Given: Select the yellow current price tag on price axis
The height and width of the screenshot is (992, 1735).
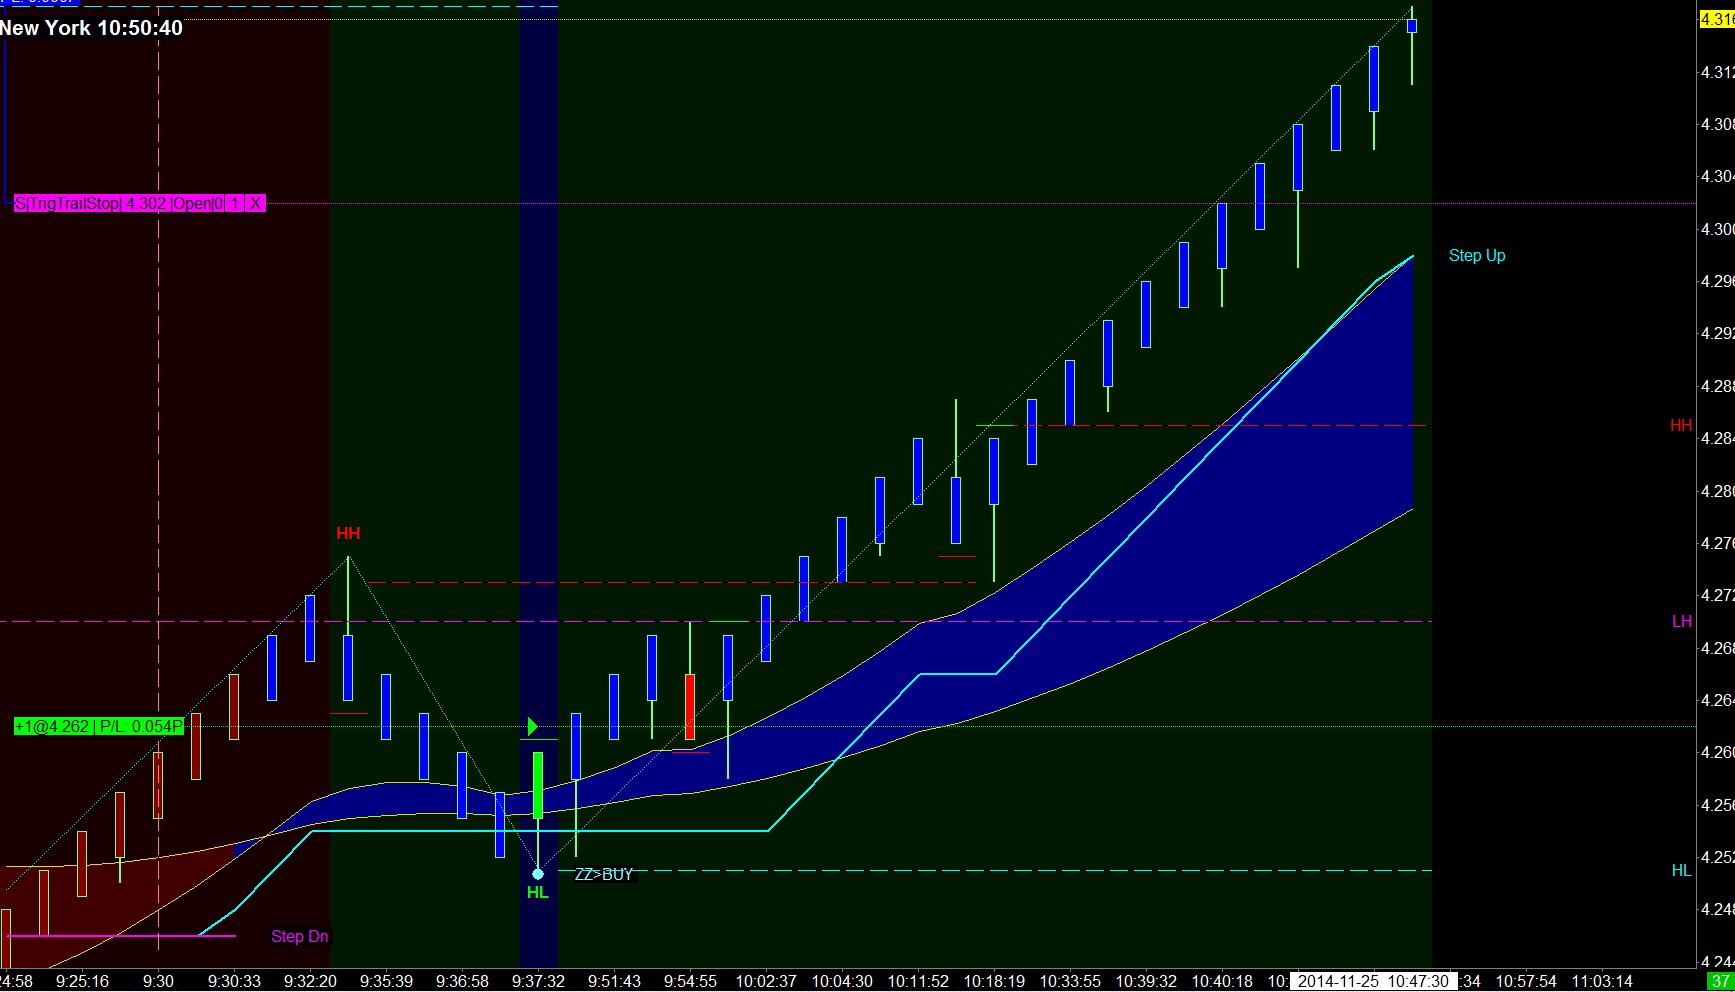Looking at the screenshot, I should (x=1717, y=19).
